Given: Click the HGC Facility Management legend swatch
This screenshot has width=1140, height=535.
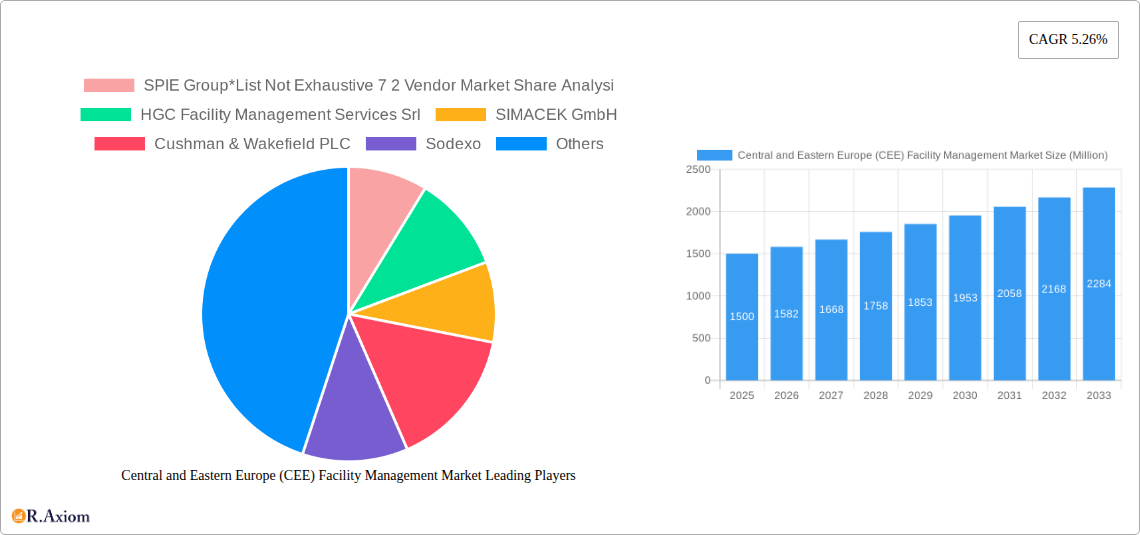Looking at the screenshot, I should tap(105, 114).
